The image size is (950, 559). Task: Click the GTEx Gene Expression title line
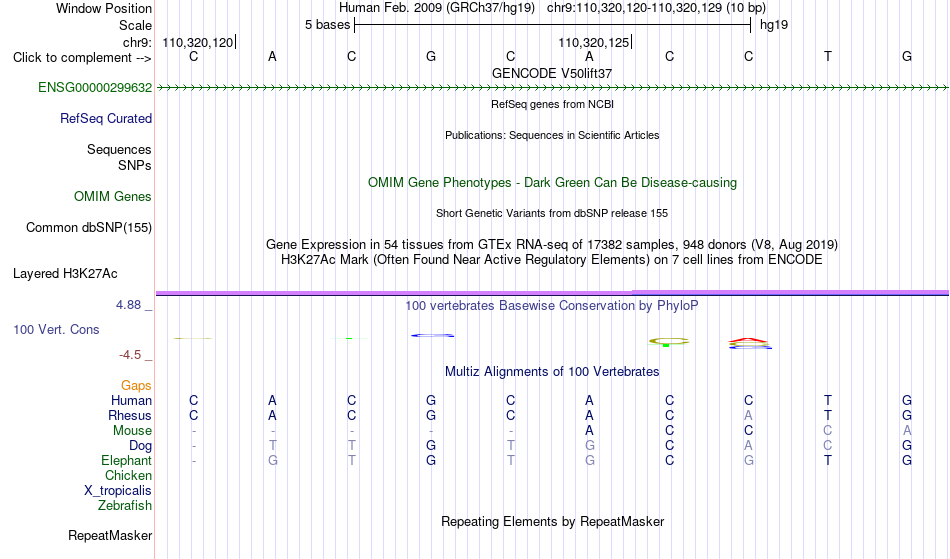click(x=552, y=245)
